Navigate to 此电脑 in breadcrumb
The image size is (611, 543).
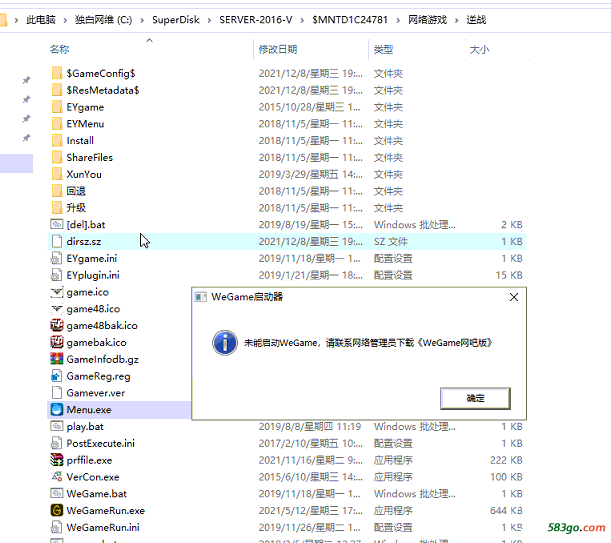pyautogui.click(x=41, y=19)
